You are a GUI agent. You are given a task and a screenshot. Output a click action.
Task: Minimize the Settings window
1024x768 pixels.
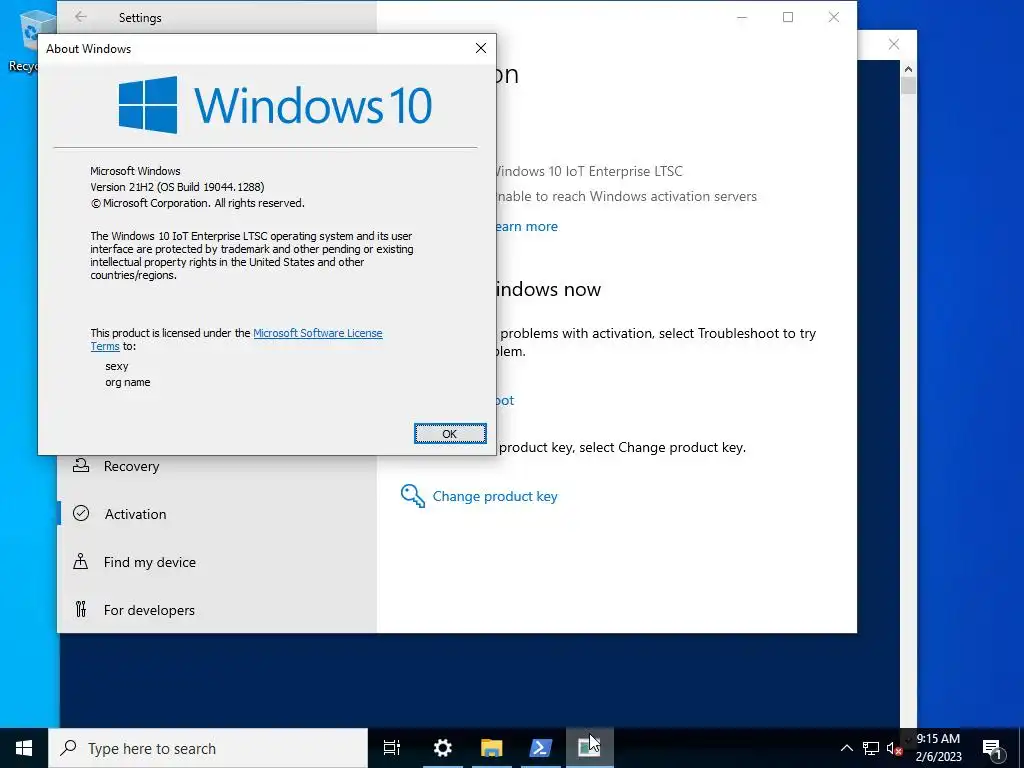742,17
